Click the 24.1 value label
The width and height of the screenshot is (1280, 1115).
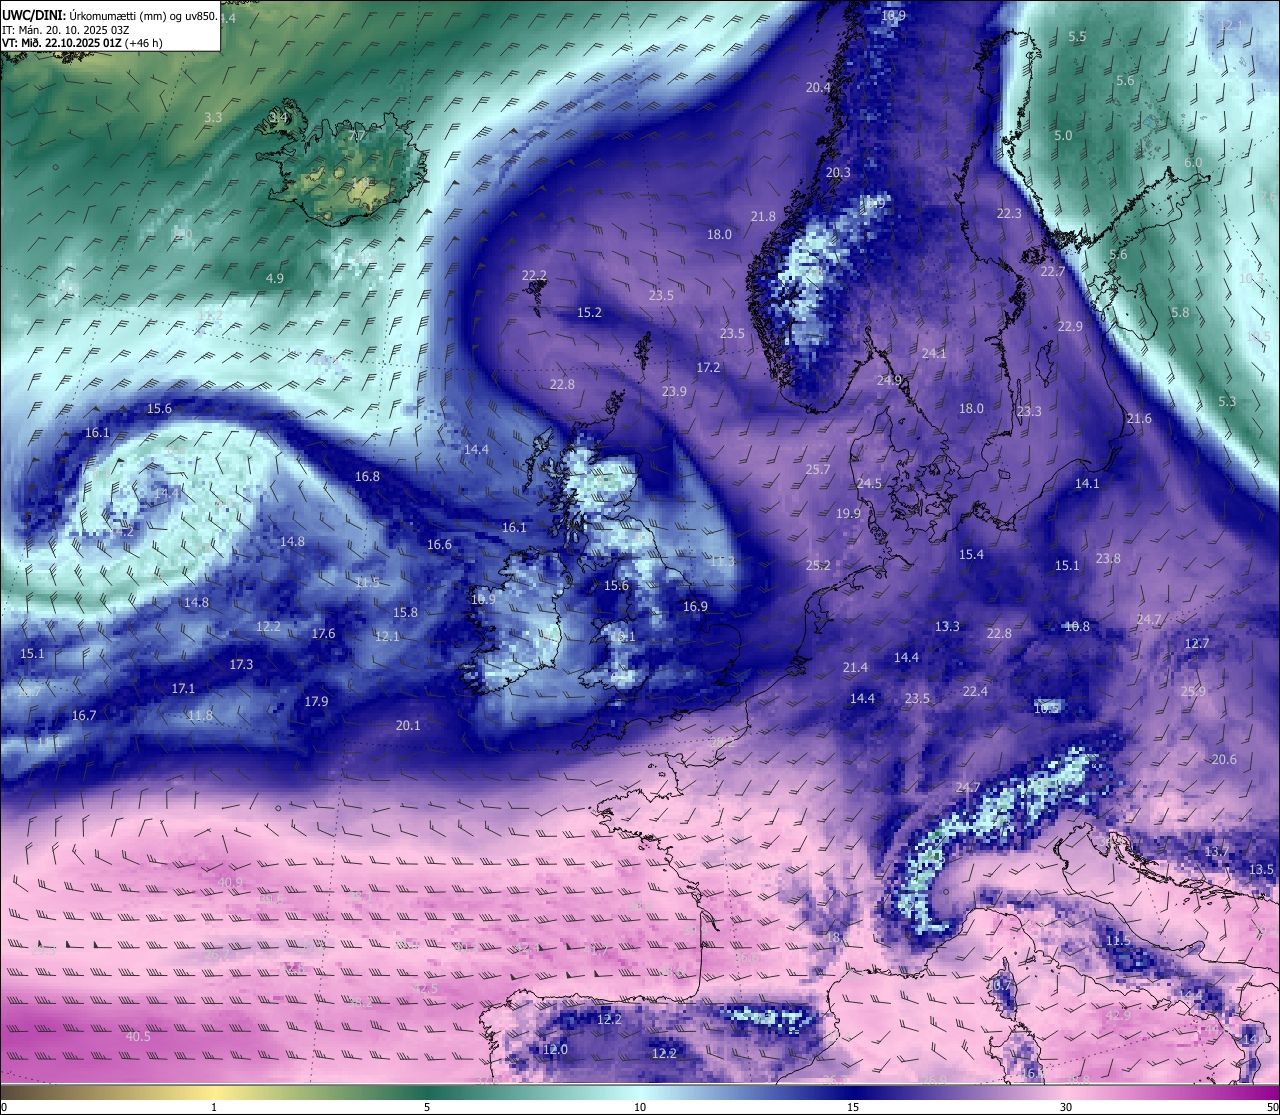pos(934,354)
